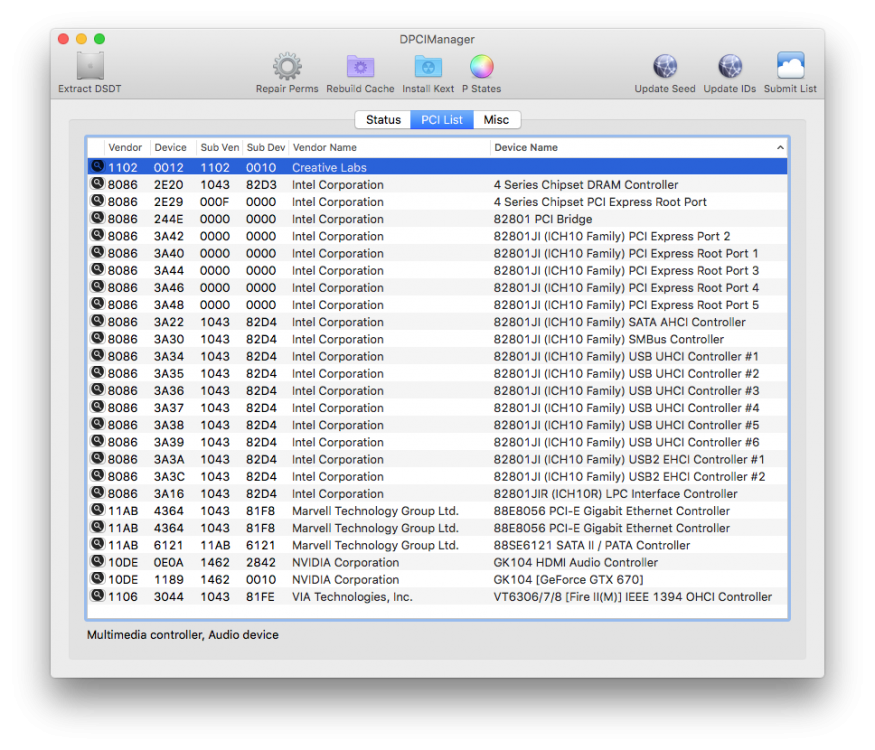The width and height of the screenshot is (875, 750).
Task: Open the Install Kext folder icon
Action: 428,66
